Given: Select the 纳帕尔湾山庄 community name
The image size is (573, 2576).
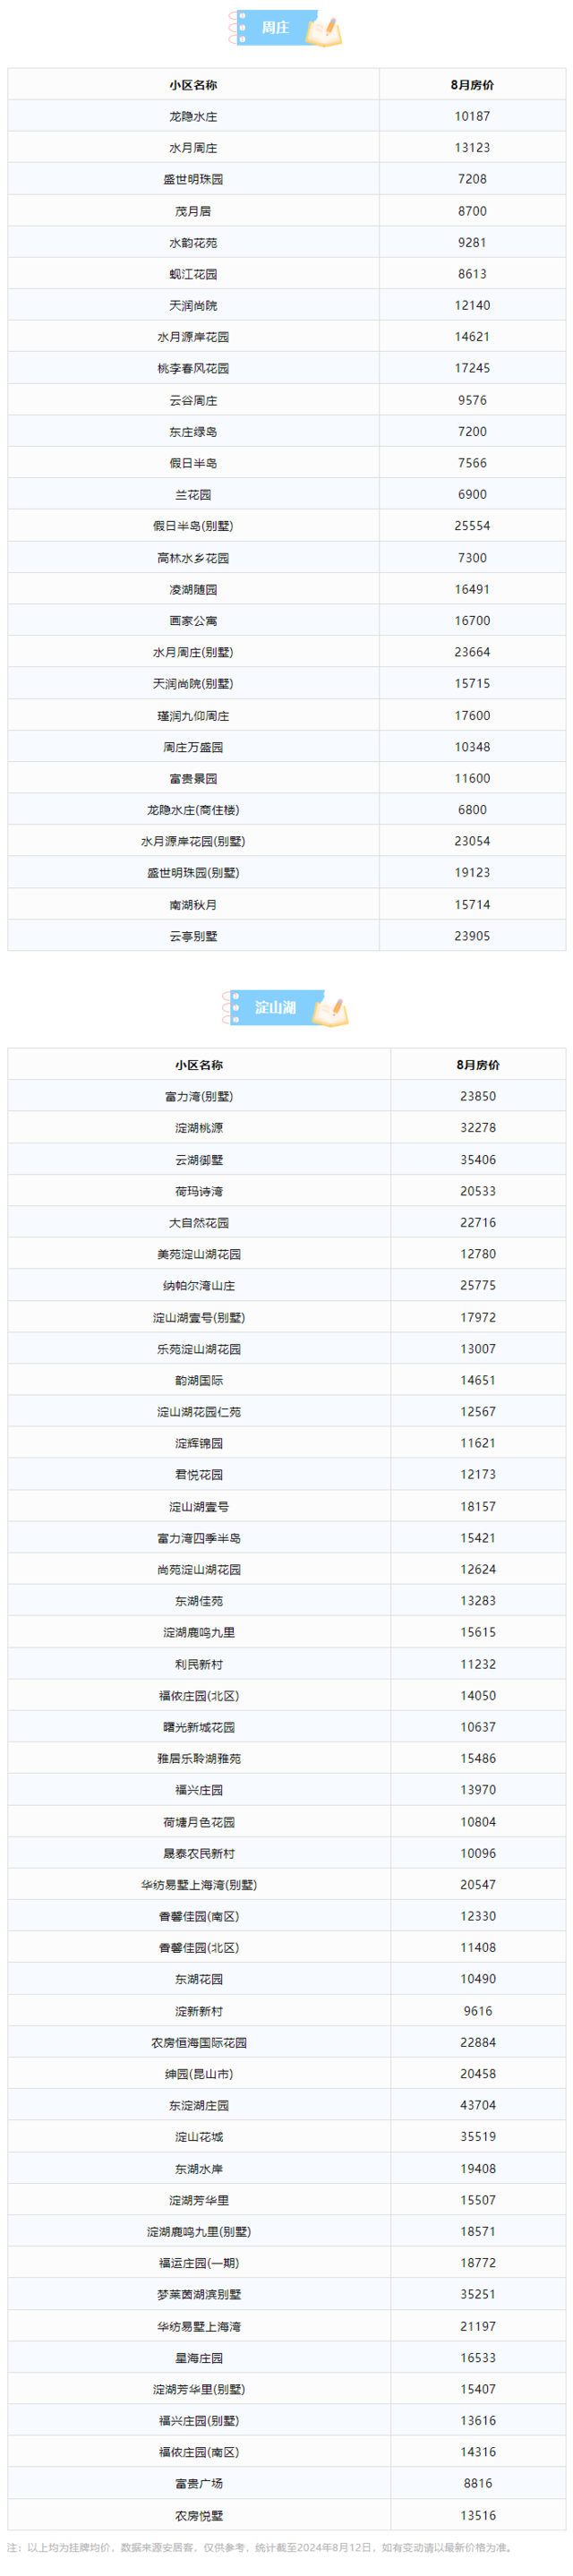Looking at the screenshot, I should 199,1285.
